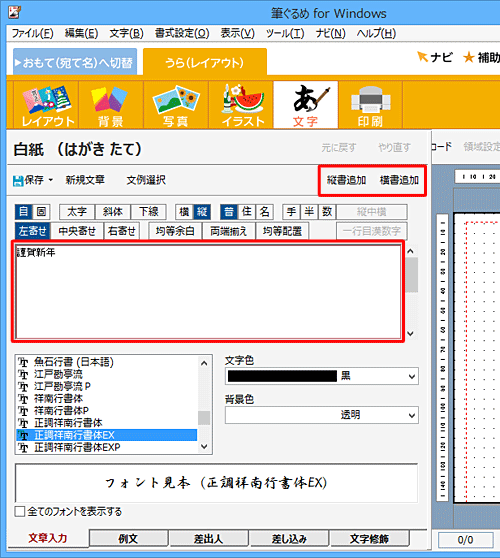Viewport: 500px width, 558px height.
Task: Open the 書式設定(O) menu
Action: point(182,33)
